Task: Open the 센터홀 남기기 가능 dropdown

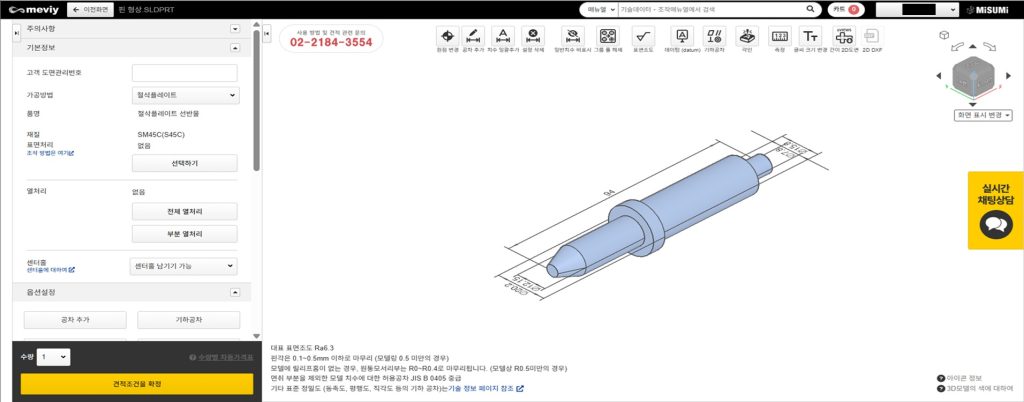Action: point(184,266)
